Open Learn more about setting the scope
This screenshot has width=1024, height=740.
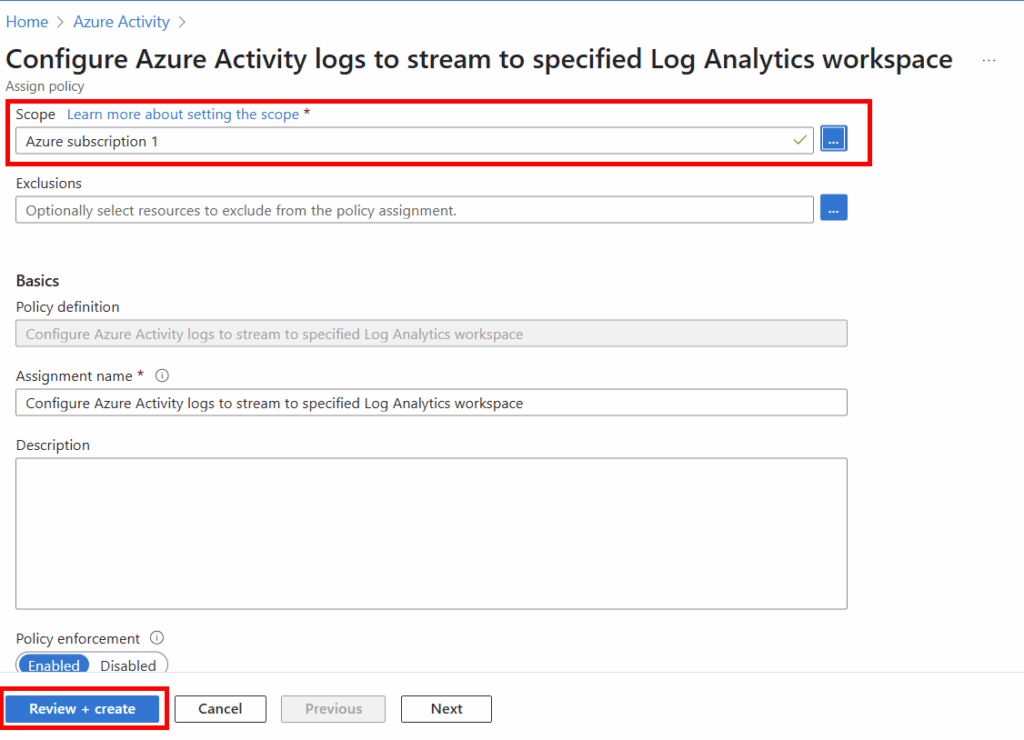click(183, 114)
